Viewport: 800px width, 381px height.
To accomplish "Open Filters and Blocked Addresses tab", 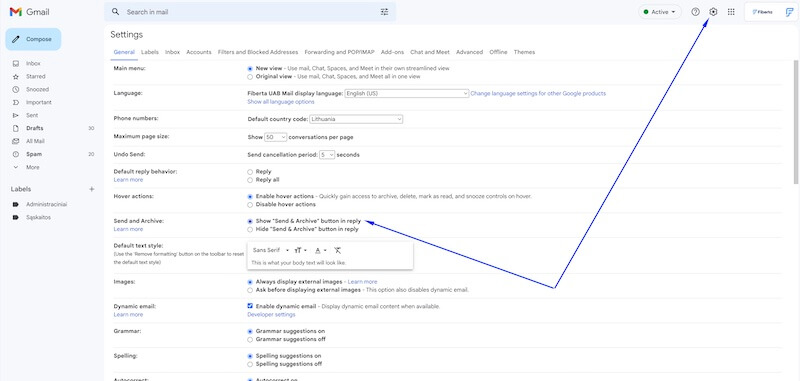I will (x=258, y=52).
